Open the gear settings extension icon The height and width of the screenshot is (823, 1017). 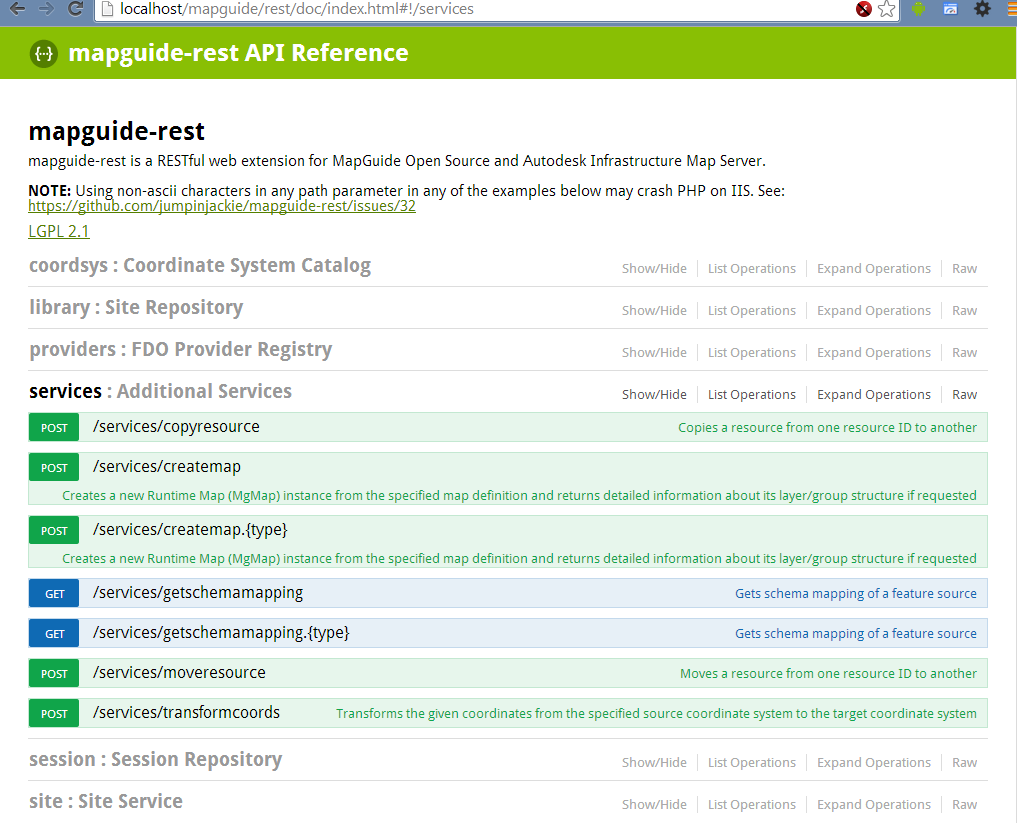point(983,9)
